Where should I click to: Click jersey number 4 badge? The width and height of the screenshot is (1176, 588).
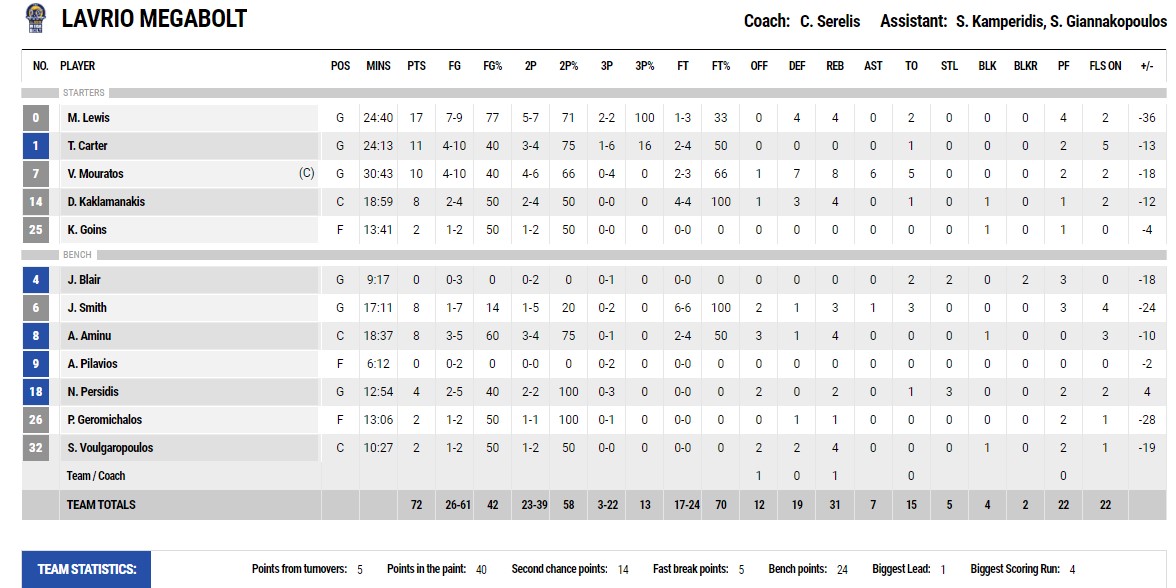[x=36, y=280]
